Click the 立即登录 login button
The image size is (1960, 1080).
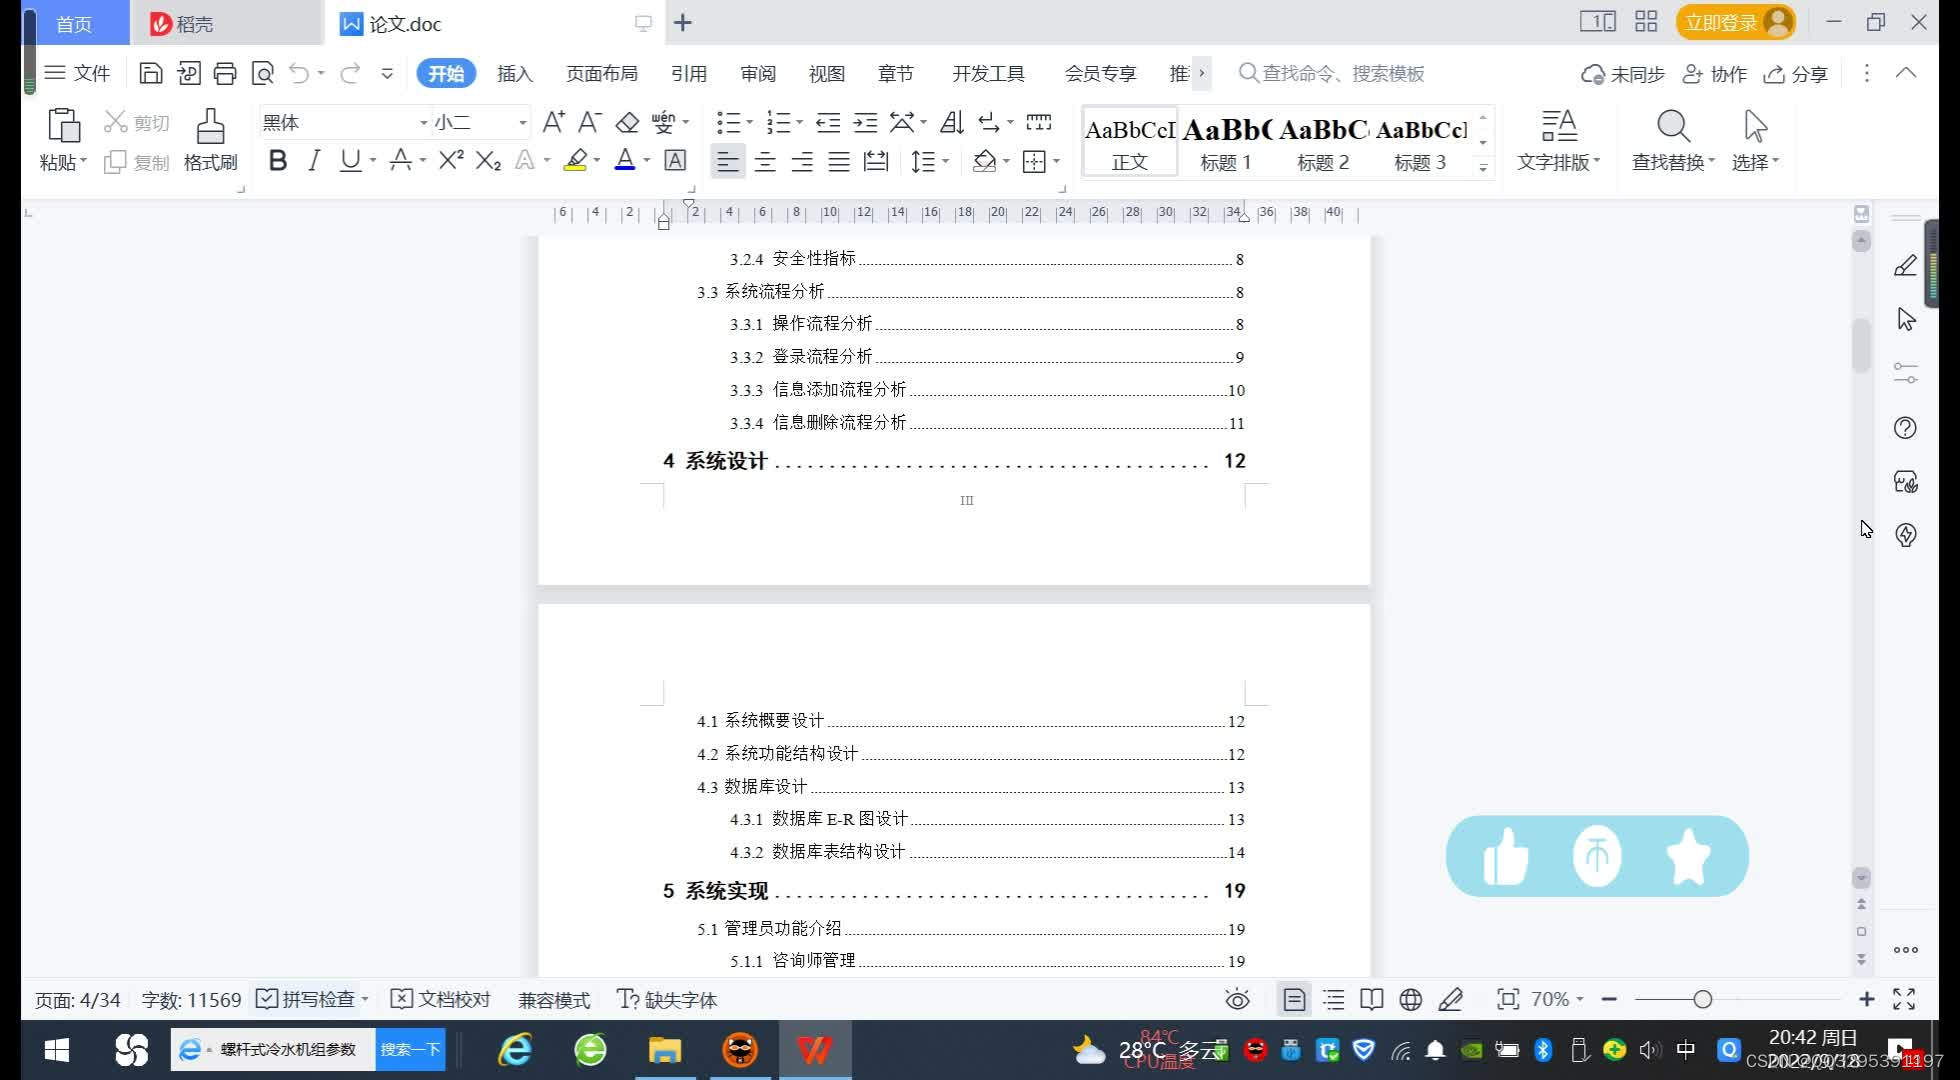[1735, 22]
